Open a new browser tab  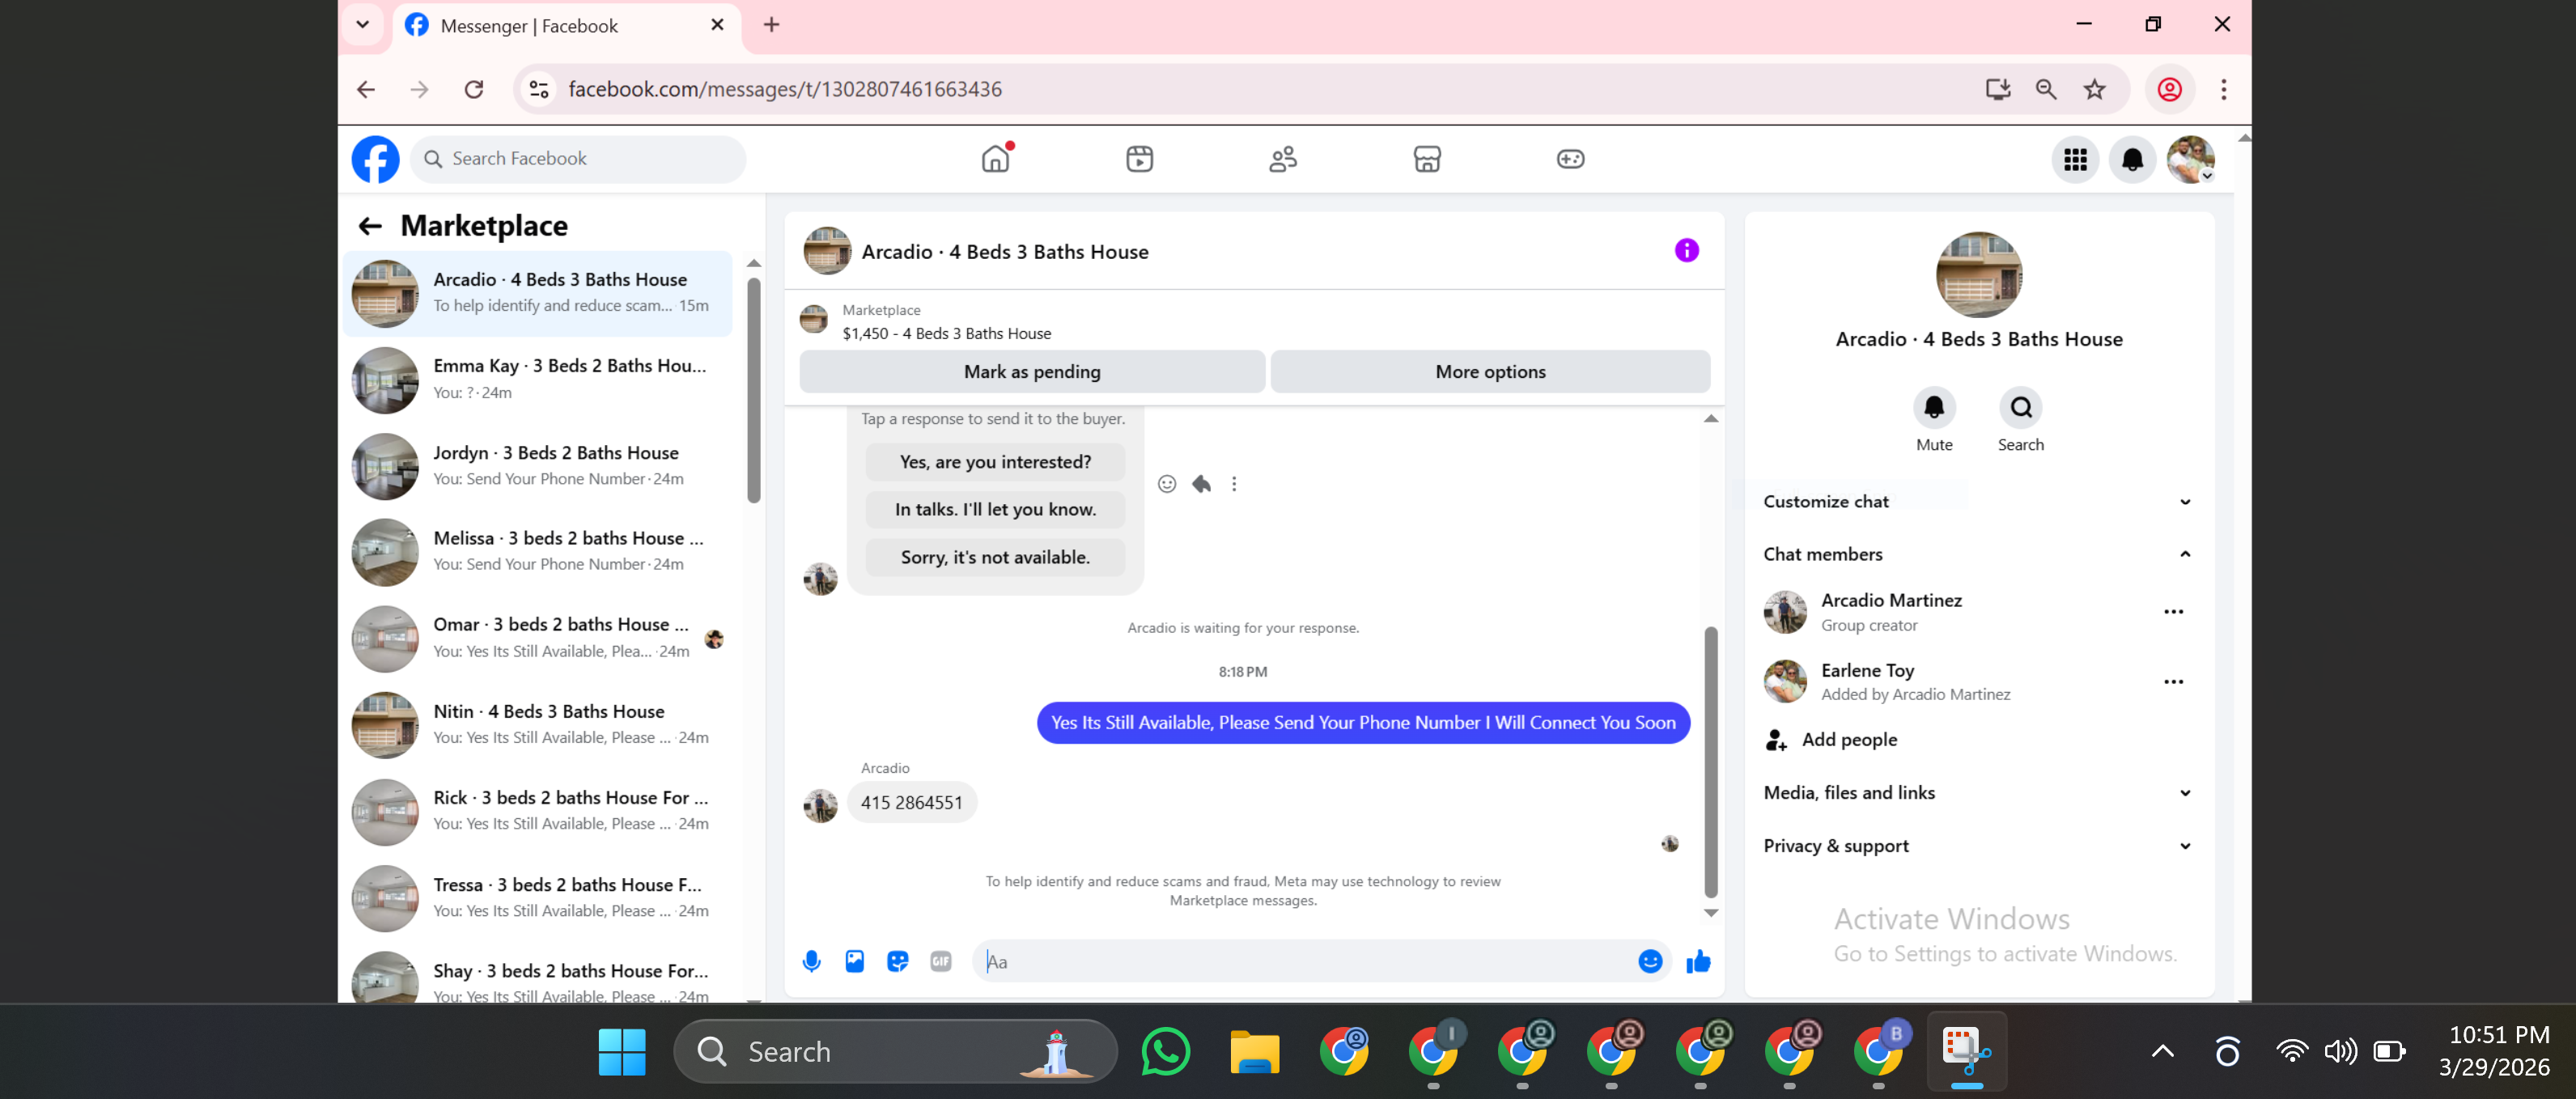click(x=771, y=25)
